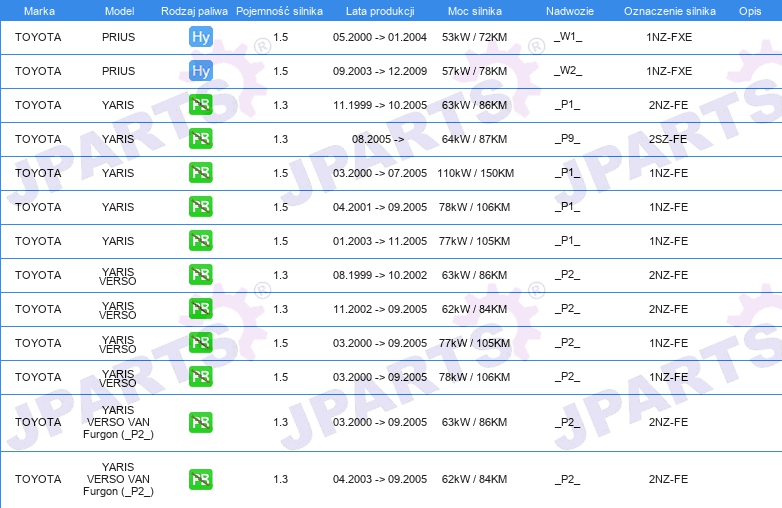Click the hybrid fuel icon for Prius 53kW
The image size is (782, 508).
coord(200,37)
